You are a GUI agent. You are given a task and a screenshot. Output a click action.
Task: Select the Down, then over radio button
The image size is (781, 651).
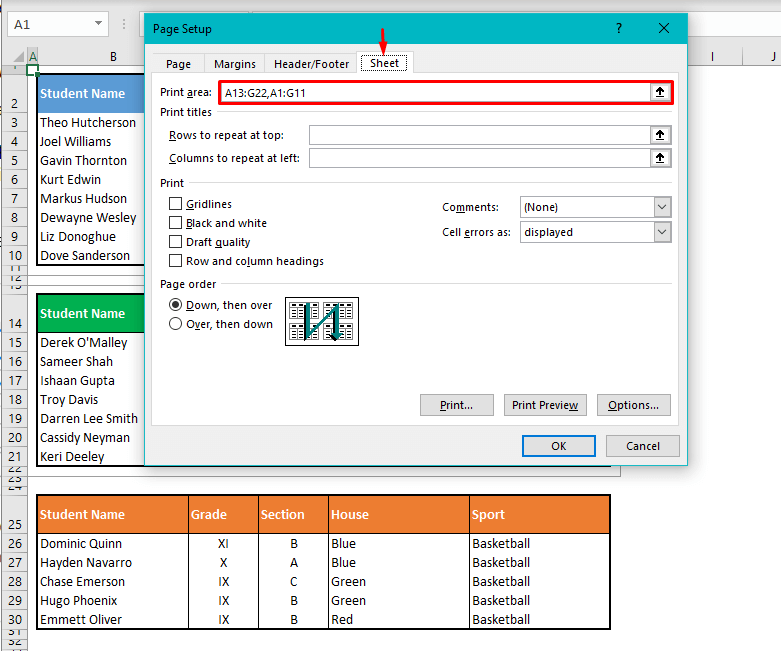[175, 305]
